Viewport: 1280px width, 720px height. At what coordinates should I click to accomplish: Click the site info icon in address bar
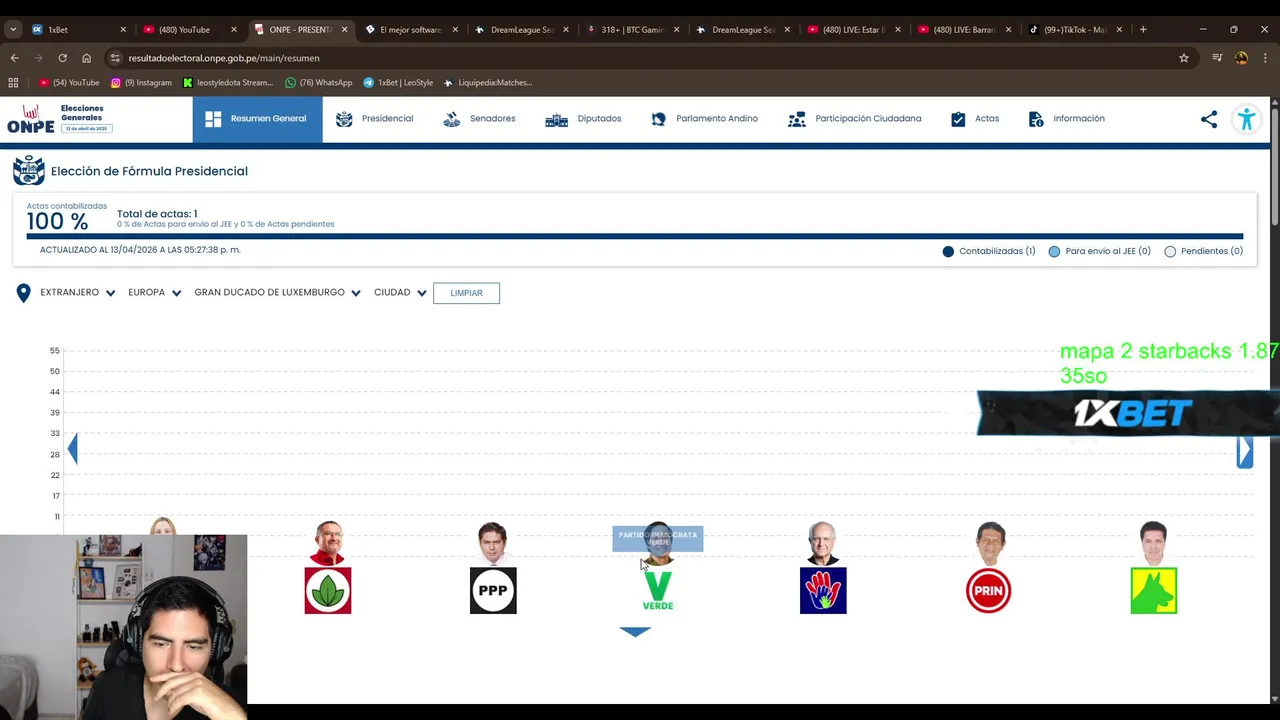pyautogui.click(x=115, y=58)
